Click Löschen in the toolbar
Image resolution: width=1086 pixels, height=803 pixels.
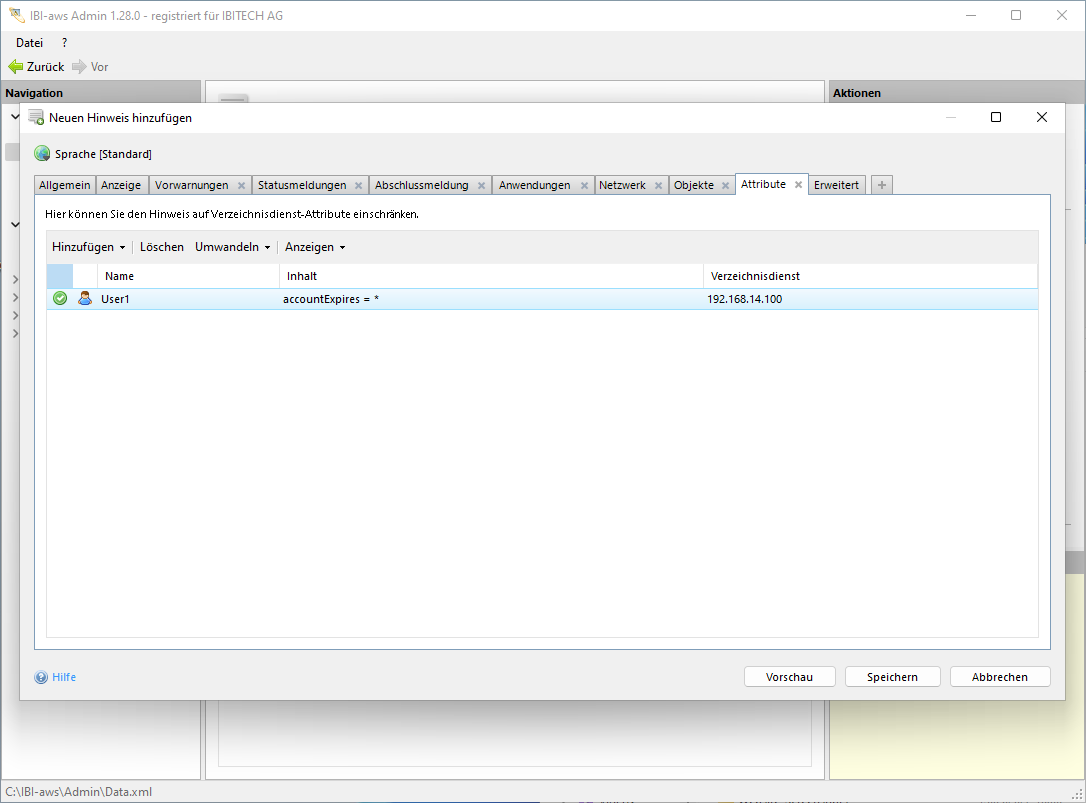point(161,247)
